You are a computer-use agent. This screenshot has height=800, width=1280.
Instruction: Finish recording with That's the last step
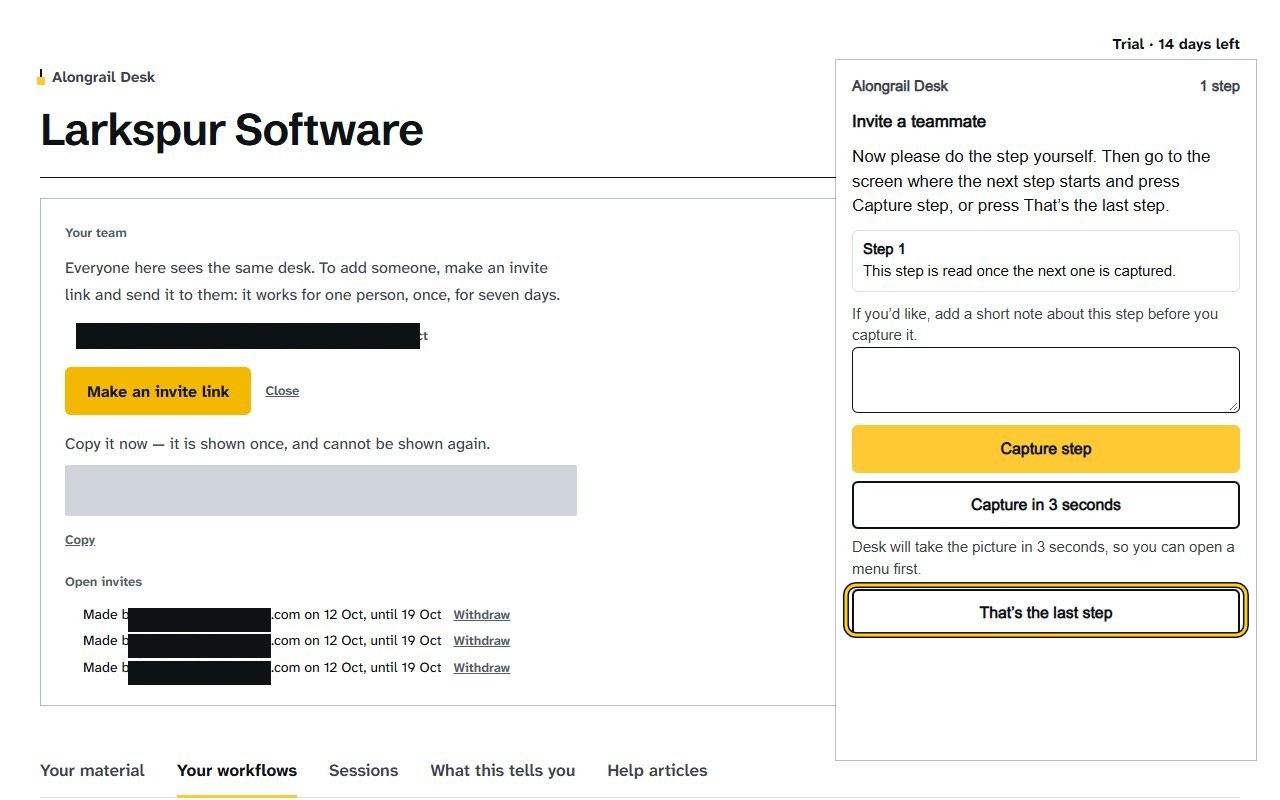[x=1046, y=613]
